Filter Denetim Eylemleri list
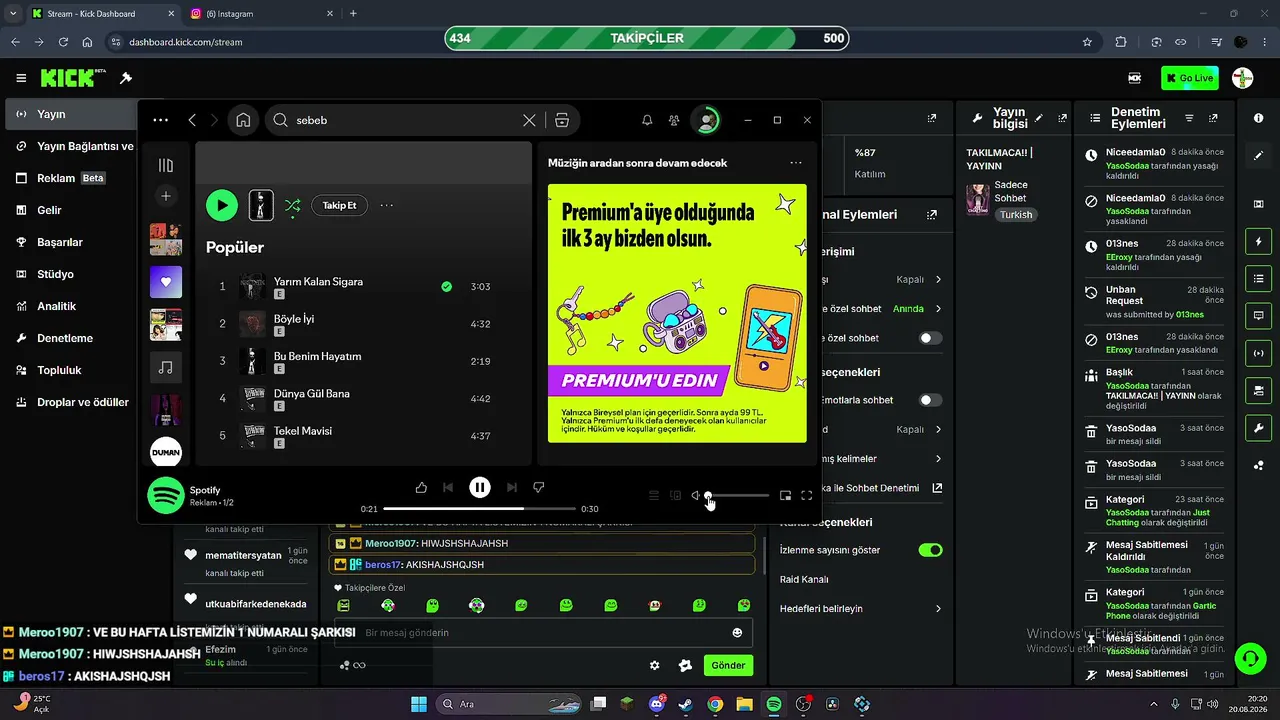This screenshot has width=1280, height=720. 1189,118
